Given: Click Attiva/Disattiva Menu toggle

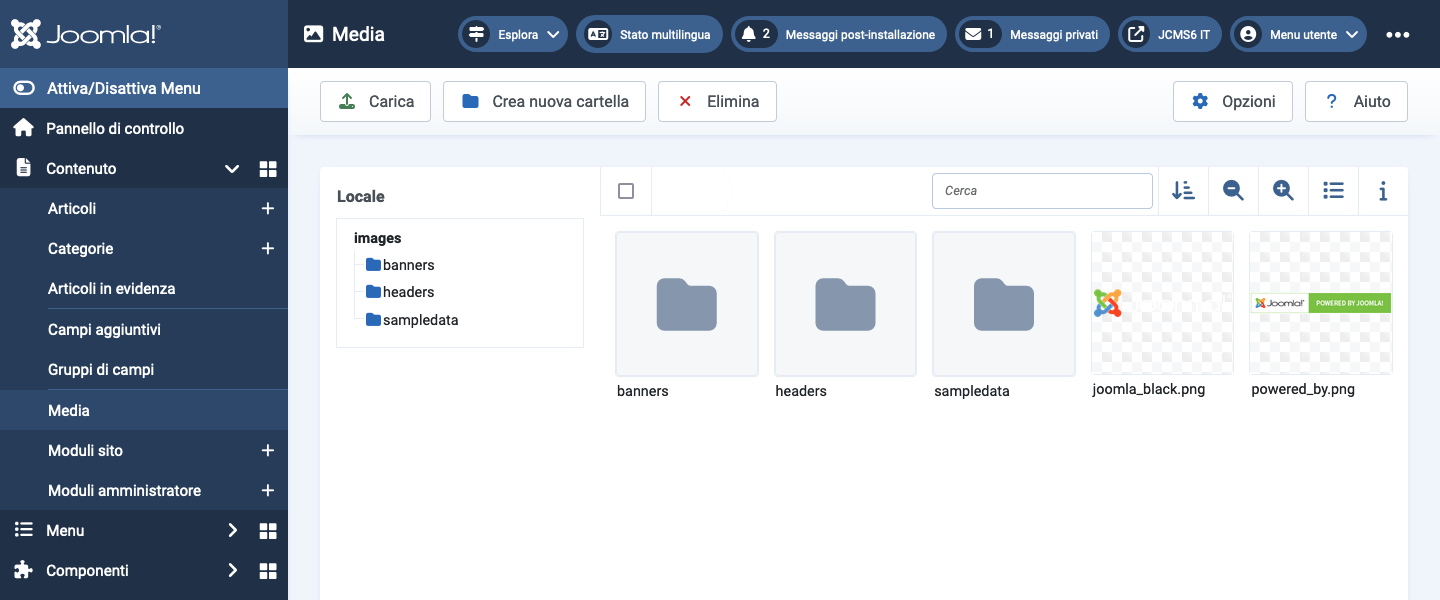Looking at the screenshot, I should pos(144,88).
